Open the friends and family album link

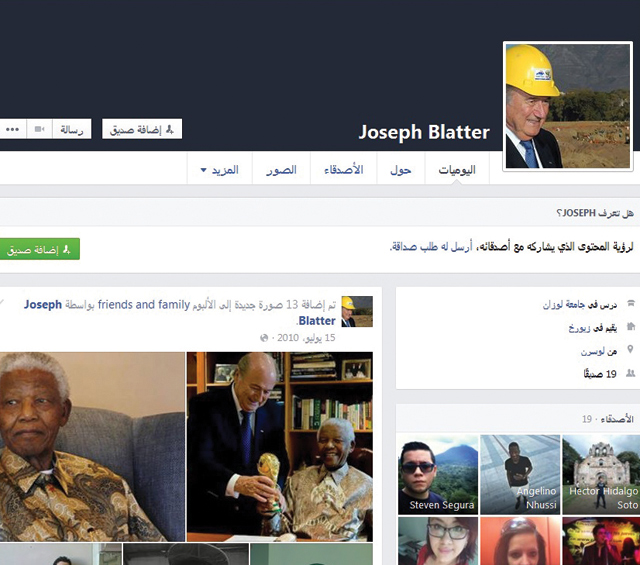point(144,305)
